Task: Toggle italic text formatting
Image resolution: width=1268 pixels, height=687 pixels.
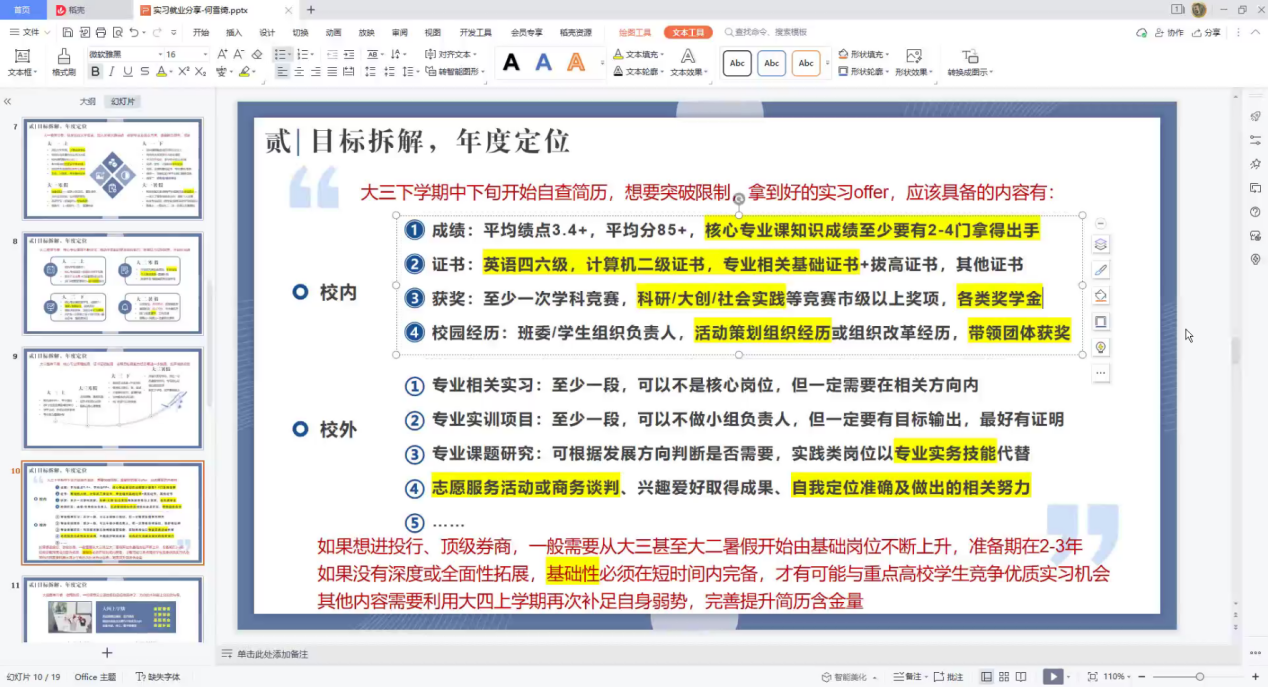Action: 112,72
